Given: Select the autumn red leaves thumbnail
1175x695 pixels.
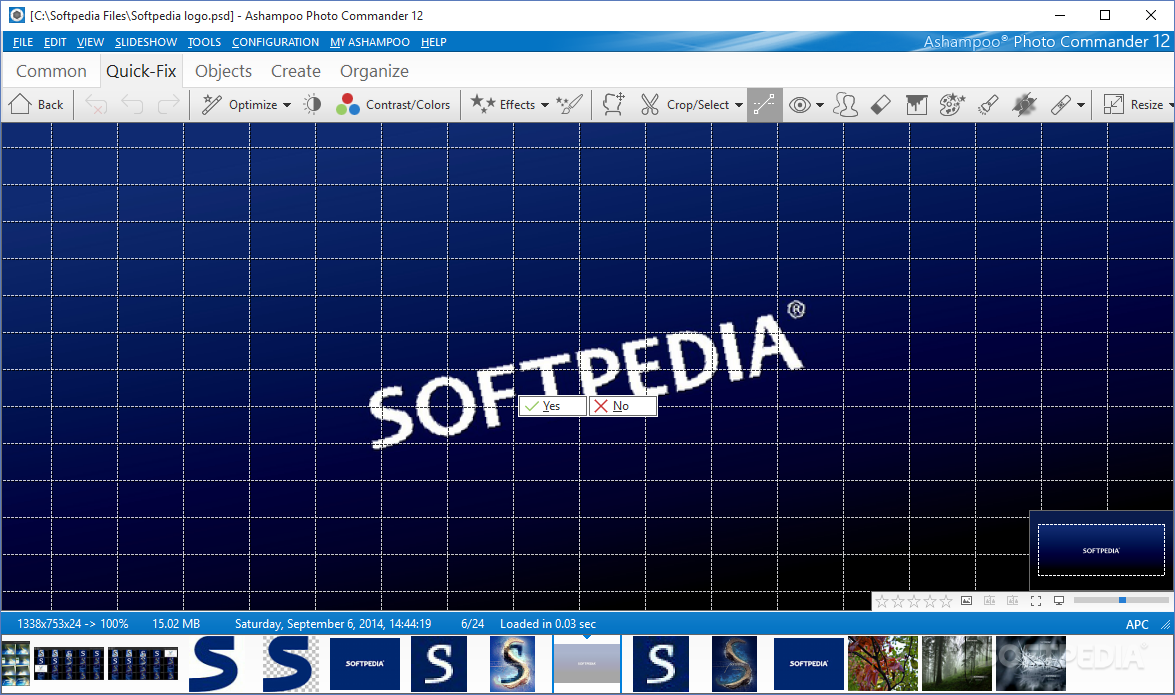Looking at the screenshot, I should [x=883, y=664].
